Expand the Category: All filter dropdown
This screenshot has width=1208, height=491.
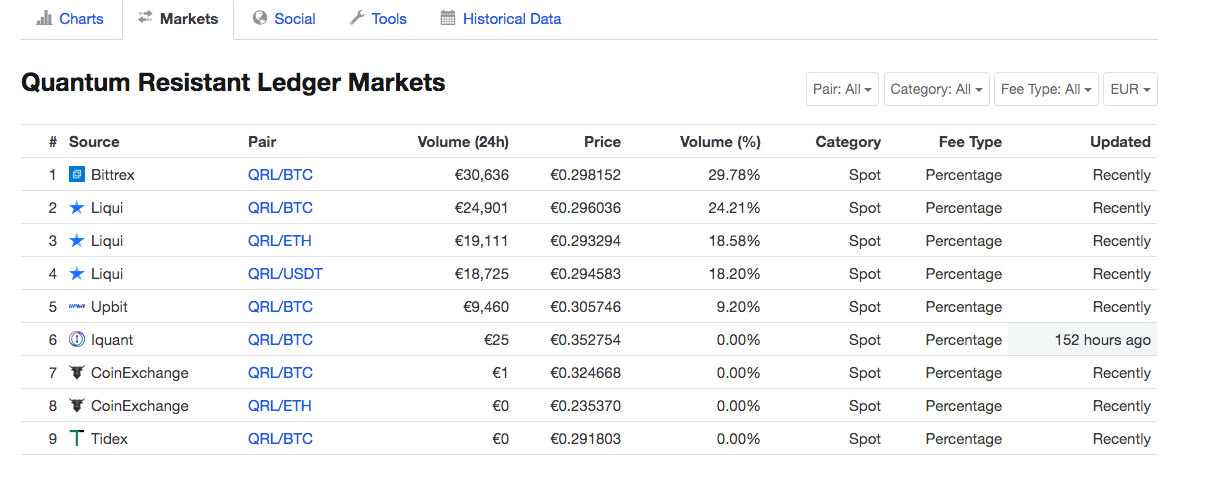click(936, 89)
